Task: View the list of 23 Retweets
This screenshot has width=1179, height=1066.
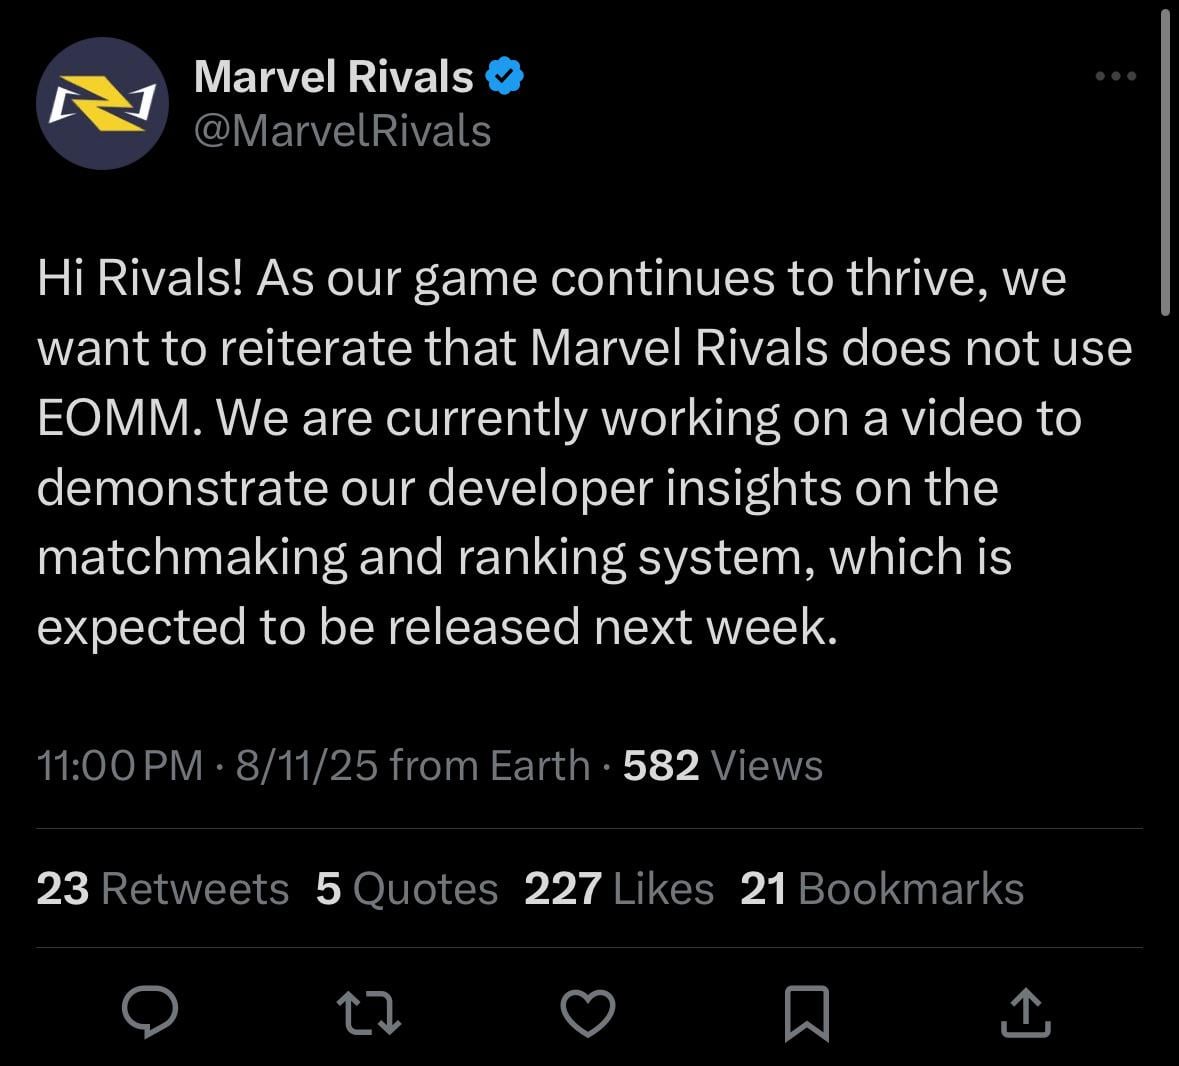Action: (162, 889)
